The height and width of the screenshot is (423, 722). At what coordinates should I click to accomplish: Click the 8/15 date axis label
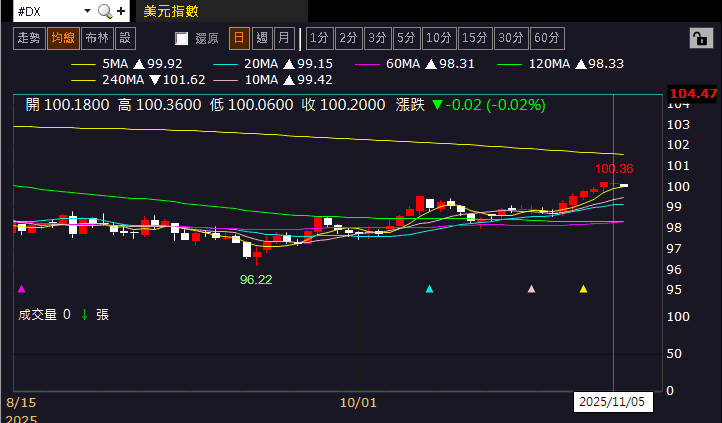(21, 403)
